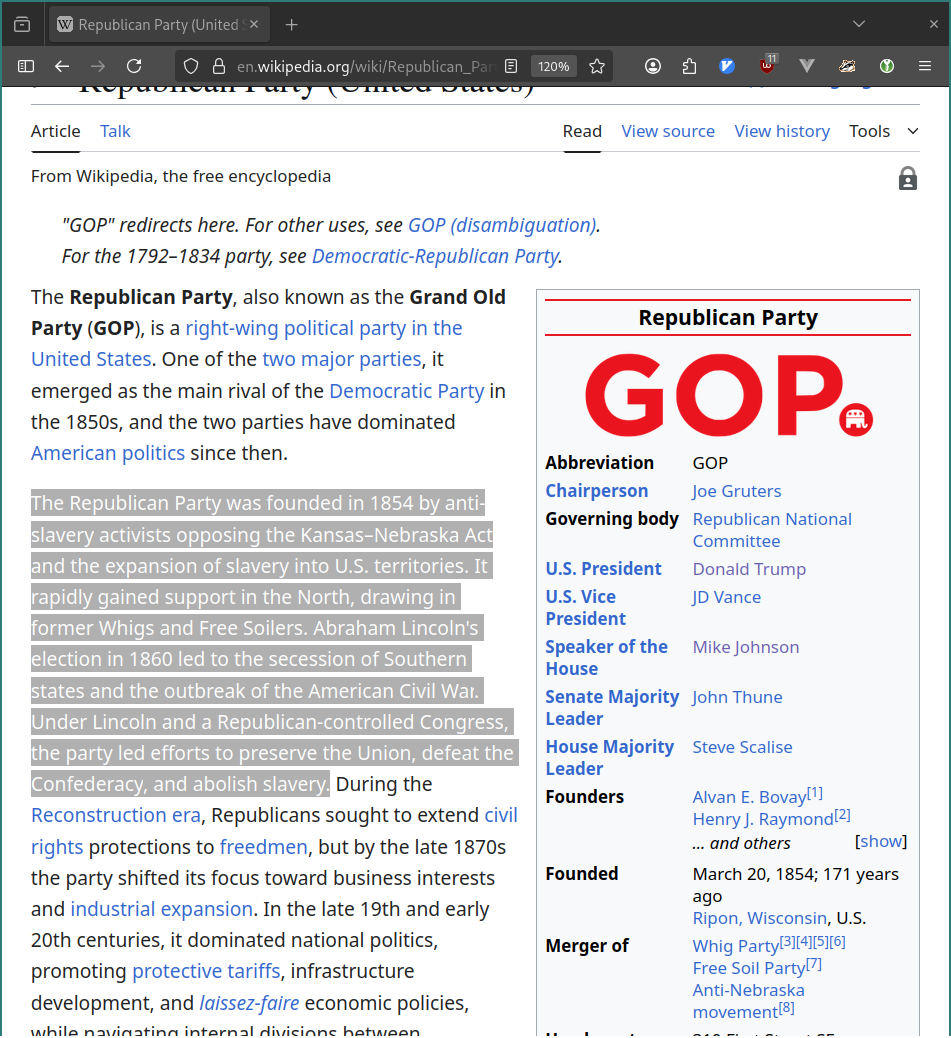
Task: Open the extensions puzzle icon
Action: 690,66
